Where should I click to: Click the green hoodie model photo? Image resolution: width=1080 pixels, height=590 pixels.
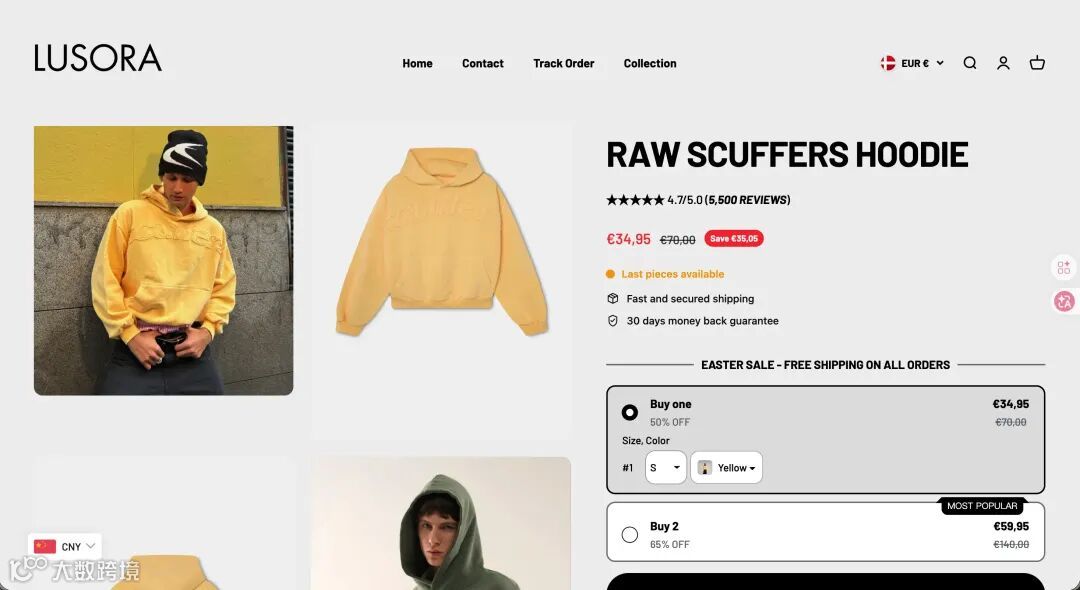point(441,523)
